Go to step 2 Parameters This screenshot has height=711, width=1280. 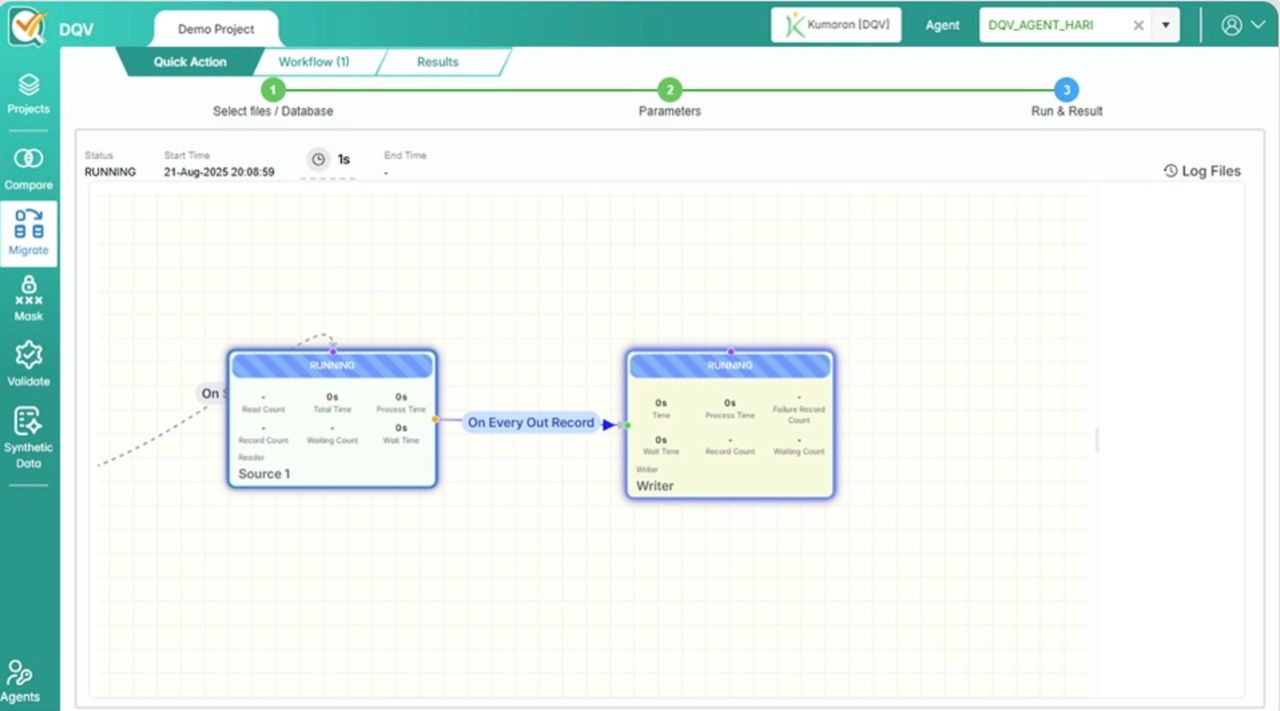pyautogui.click(x=670, y=90)
